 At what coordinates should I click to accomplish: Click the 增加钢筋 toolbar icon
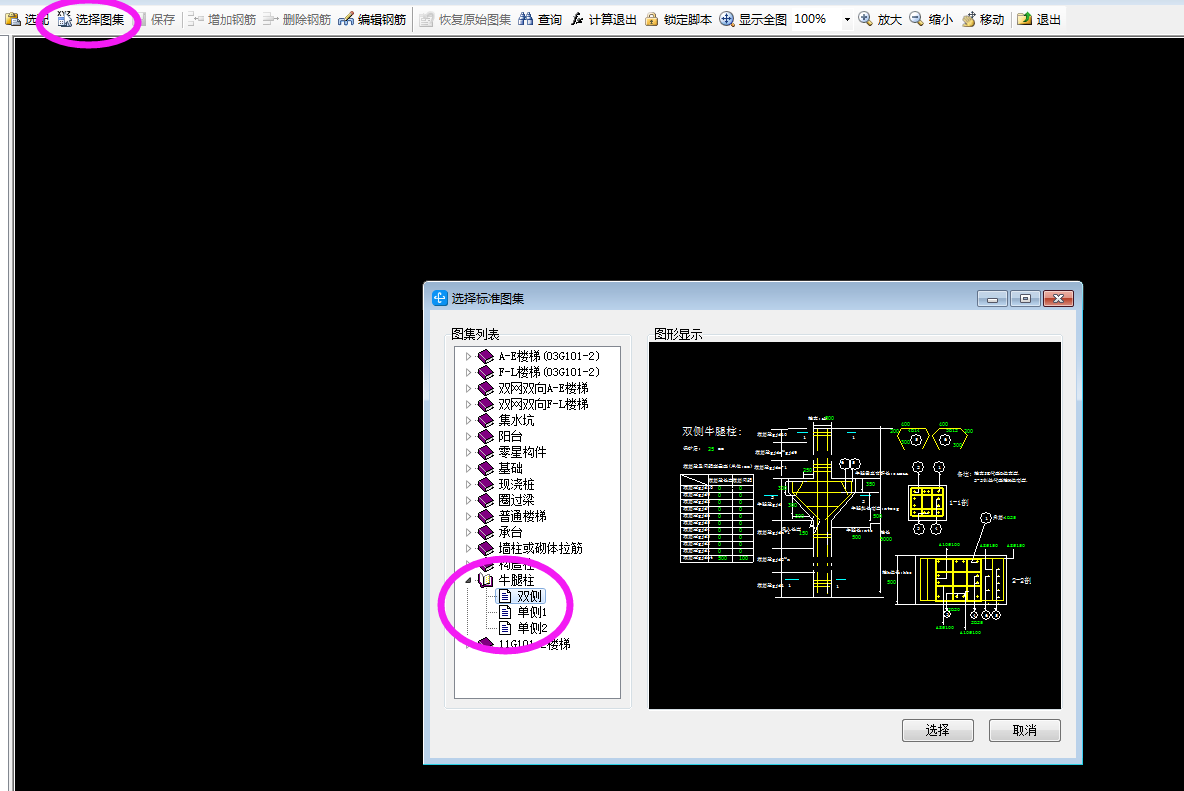pos(196,20)
